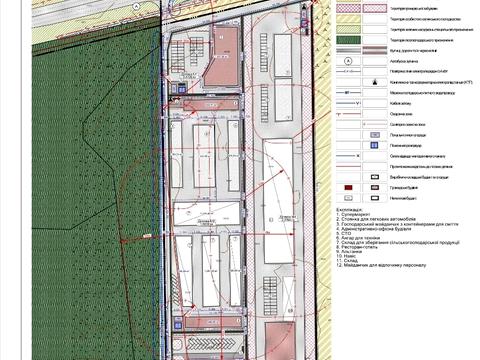480x360 pixels.
Task: Click the dark red filled rectangle legend symbol
Action: [x=348, y=188]
